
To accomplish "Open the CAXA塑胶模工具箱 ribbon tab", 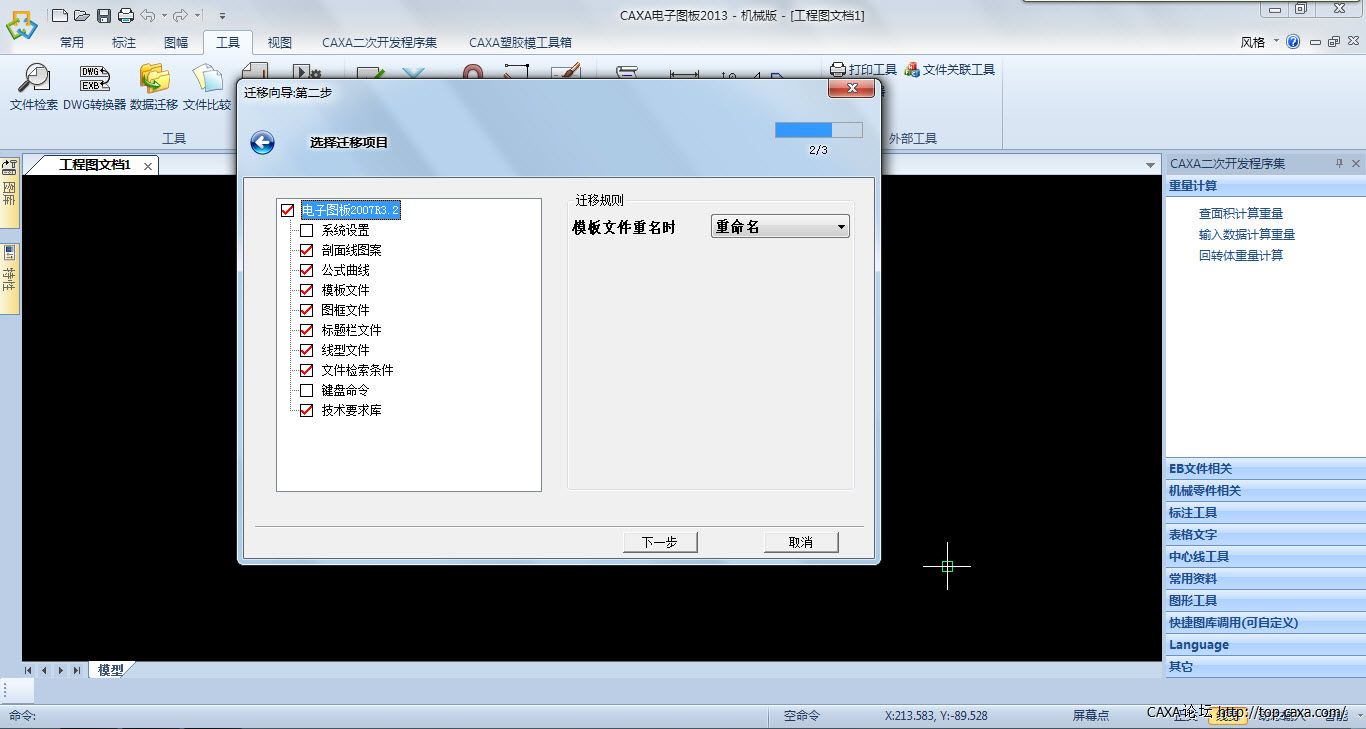I will pyautogui.click(x=520, y=43).
